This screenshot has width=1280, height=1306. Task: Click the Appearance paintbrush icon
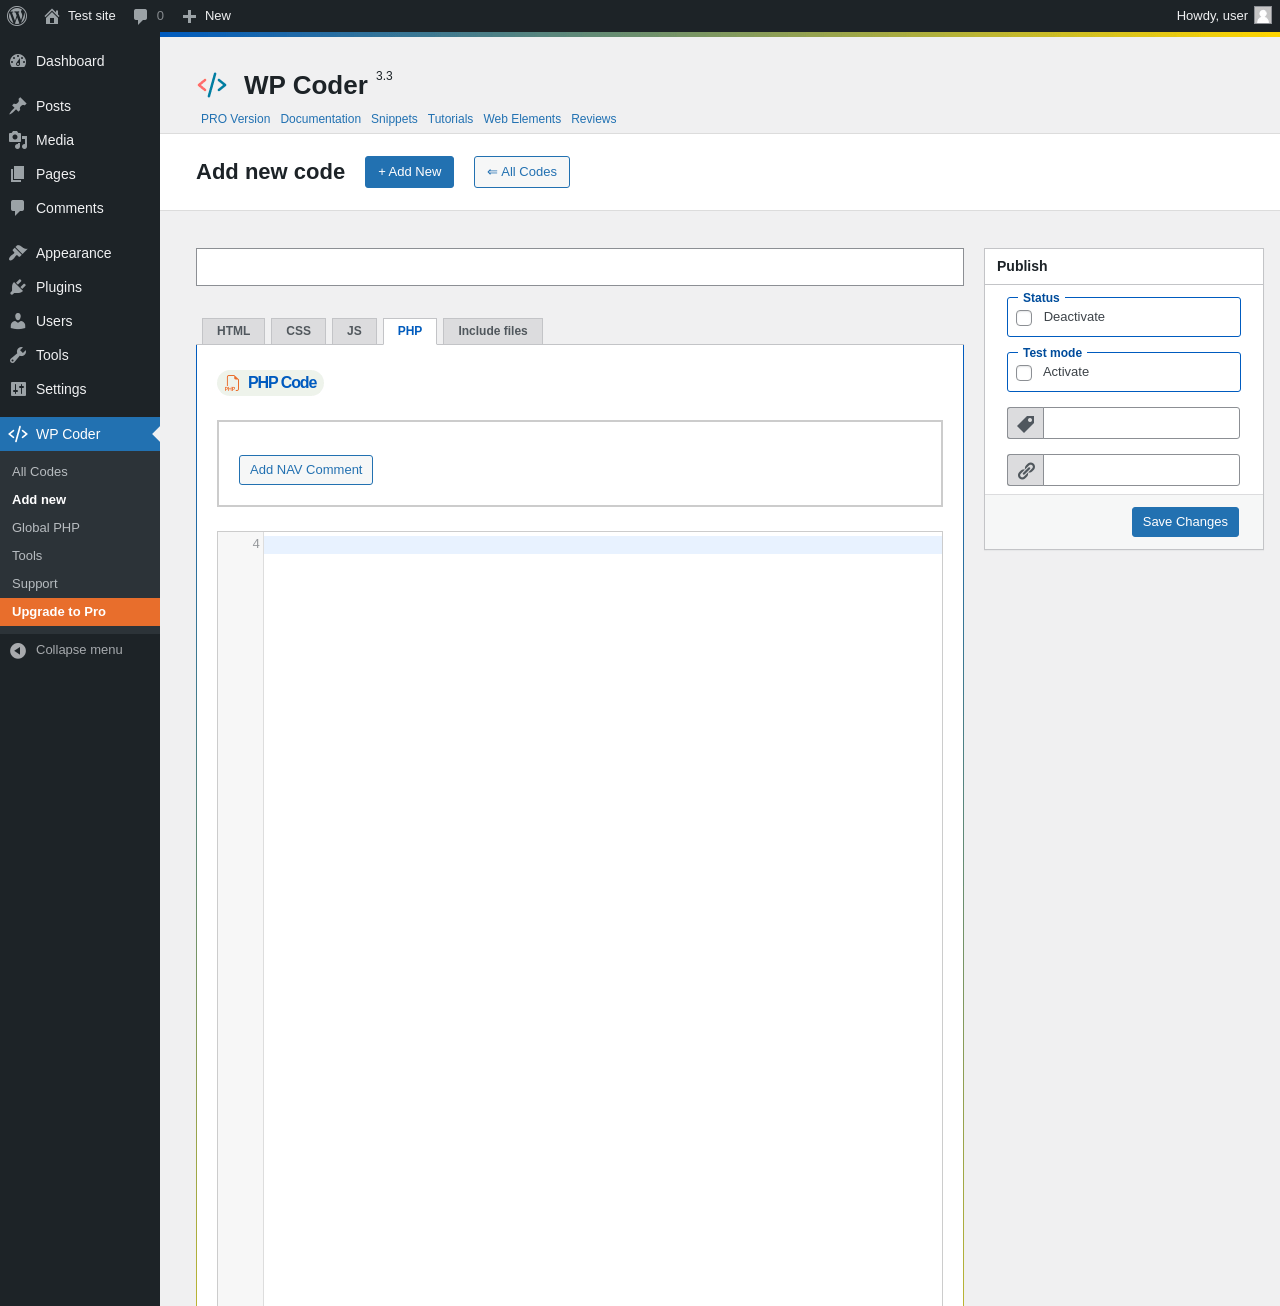coord(18,253)
